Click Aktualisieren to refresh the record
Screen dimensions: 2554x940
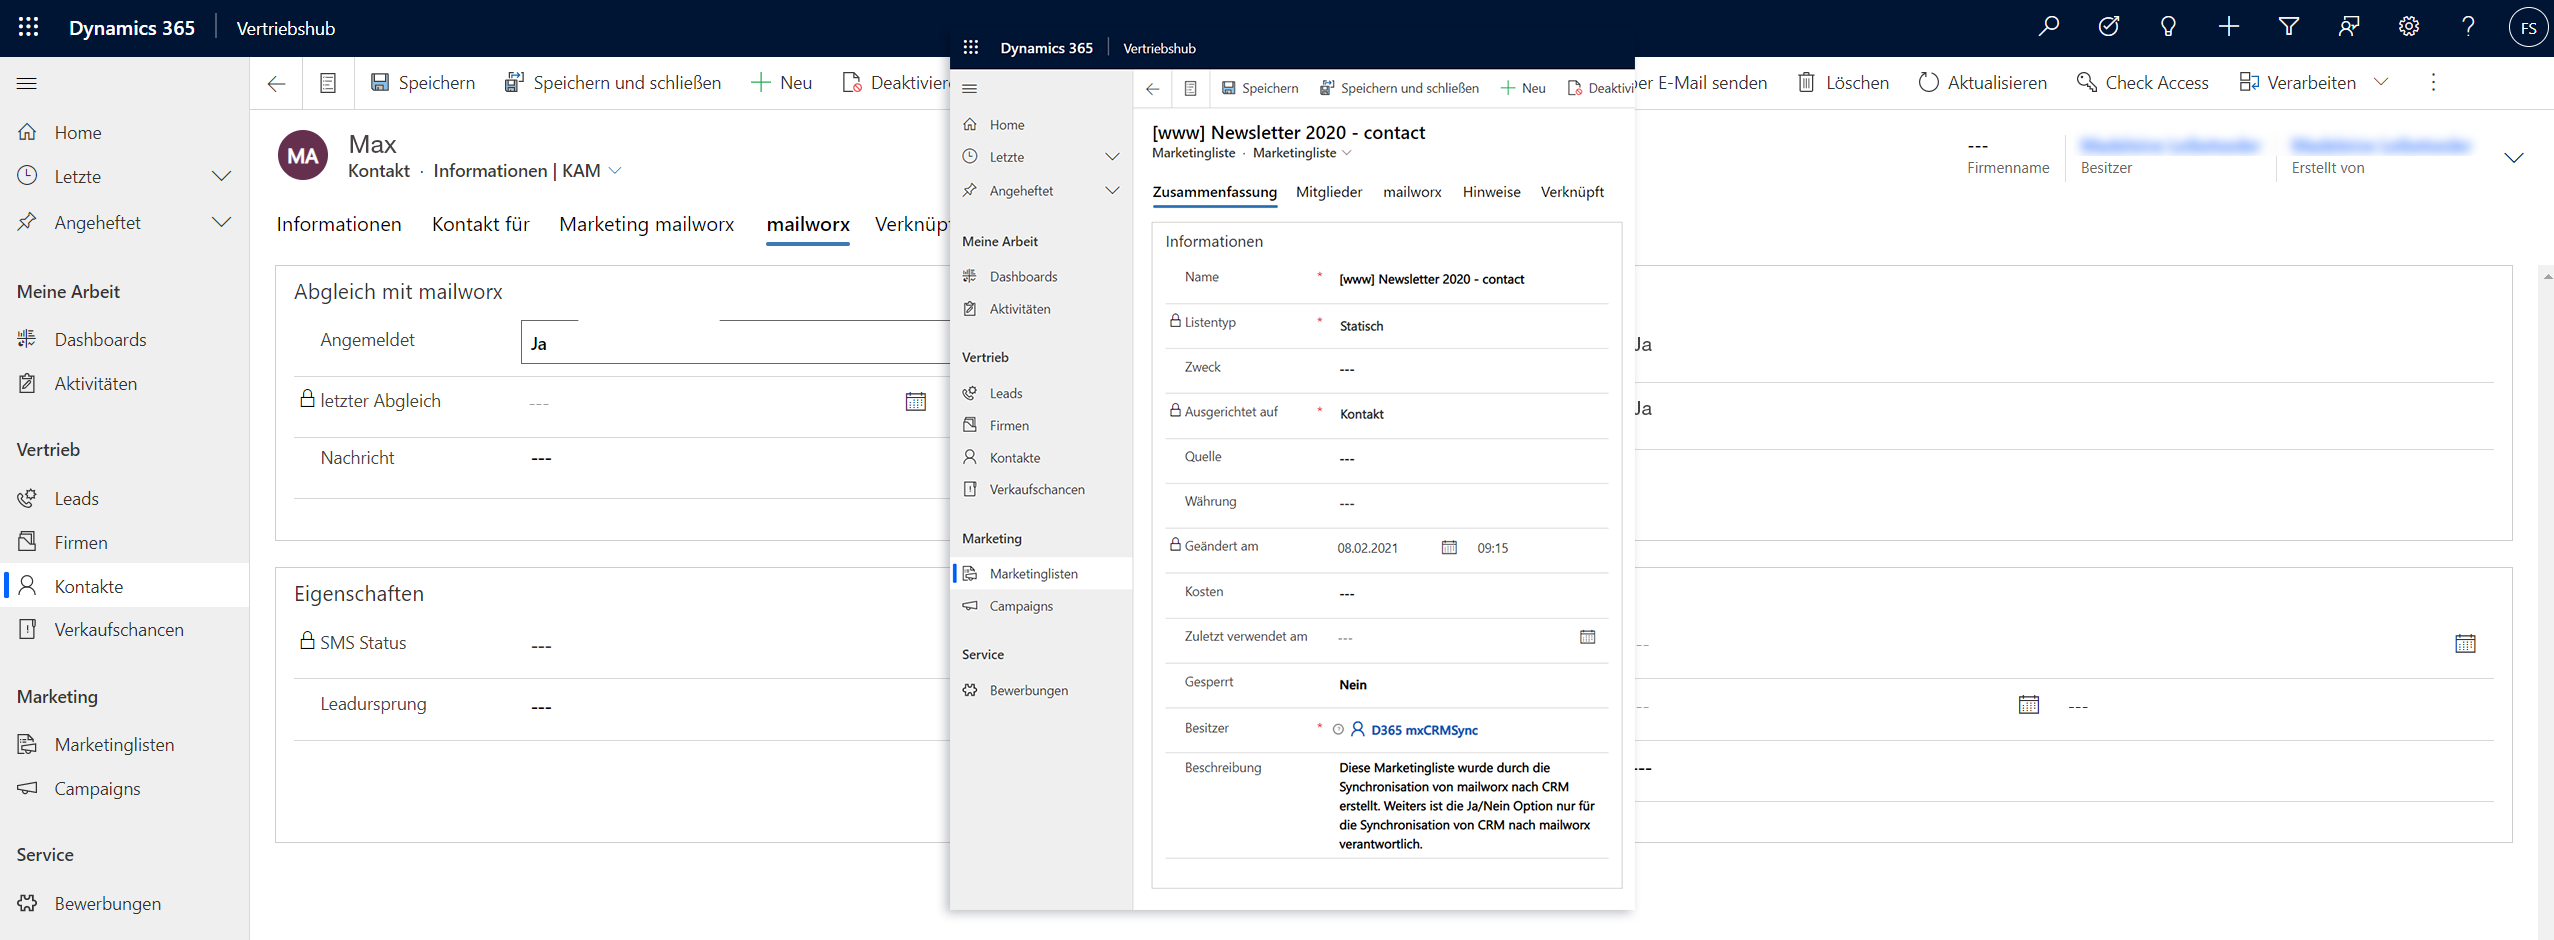coord(1983,83)
